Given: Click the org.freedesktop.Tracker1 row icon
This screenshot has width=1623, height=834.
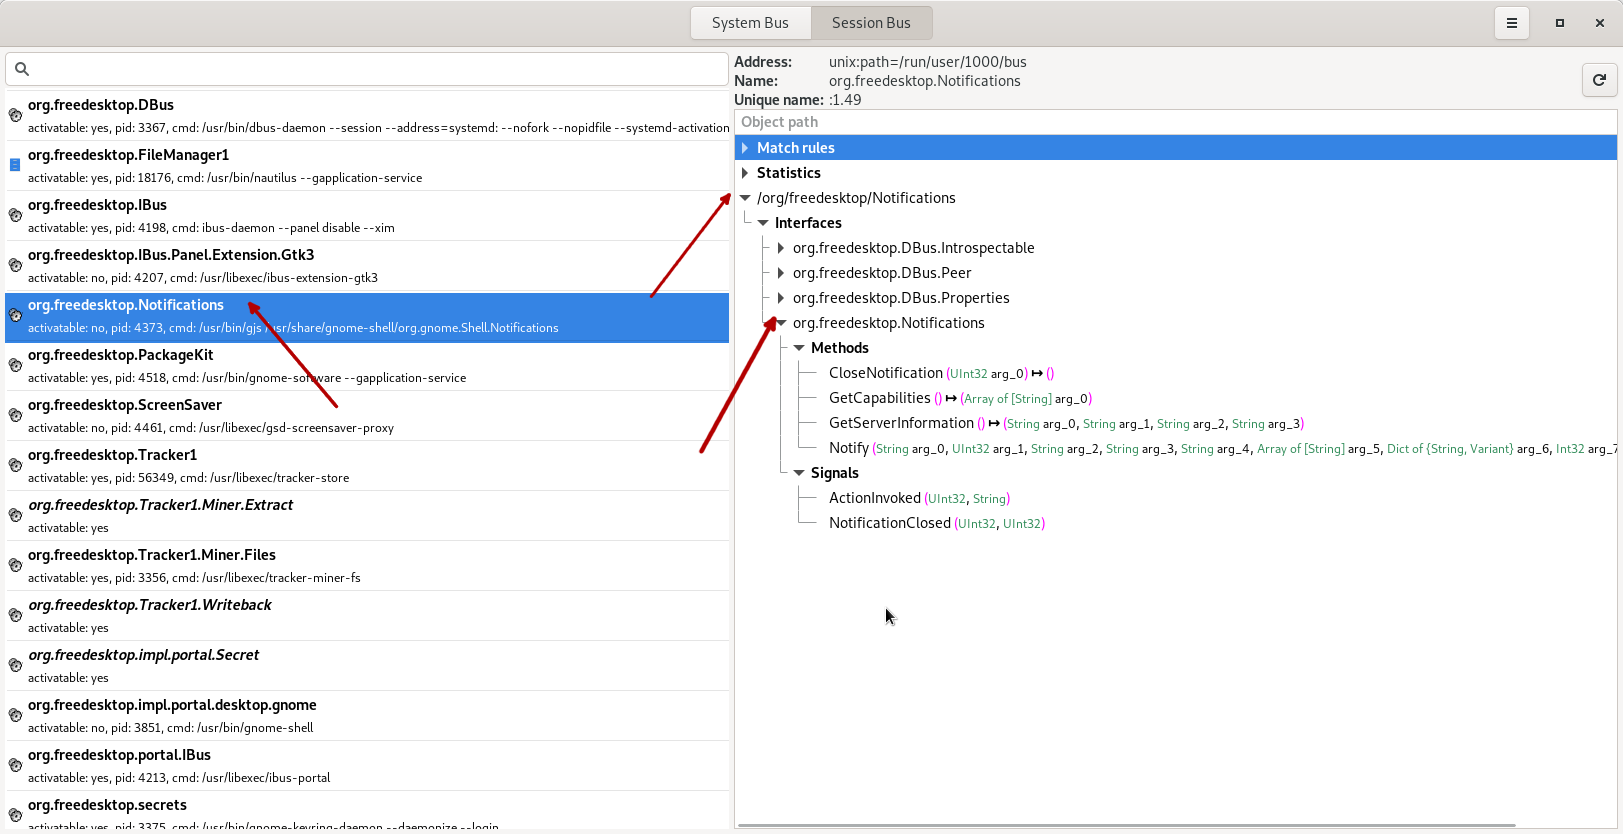Looking at the screenshot, I should pos(15,465).
